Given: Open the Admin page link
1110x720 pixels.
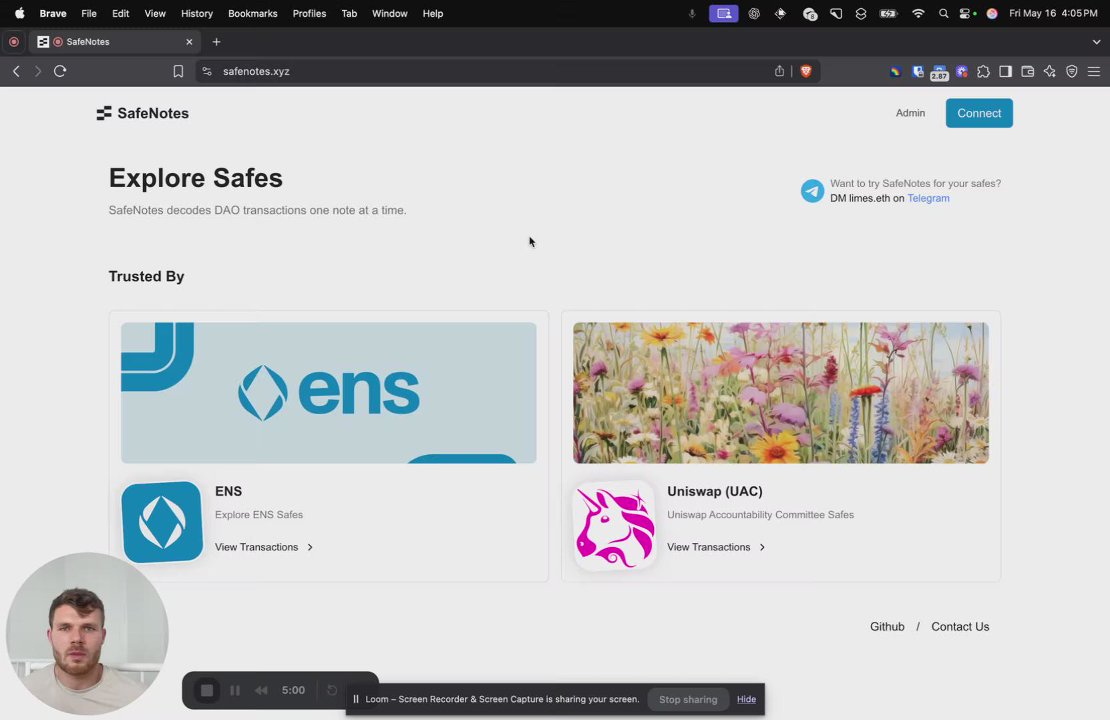Looking at the screenshot, I should coord(910,113).
